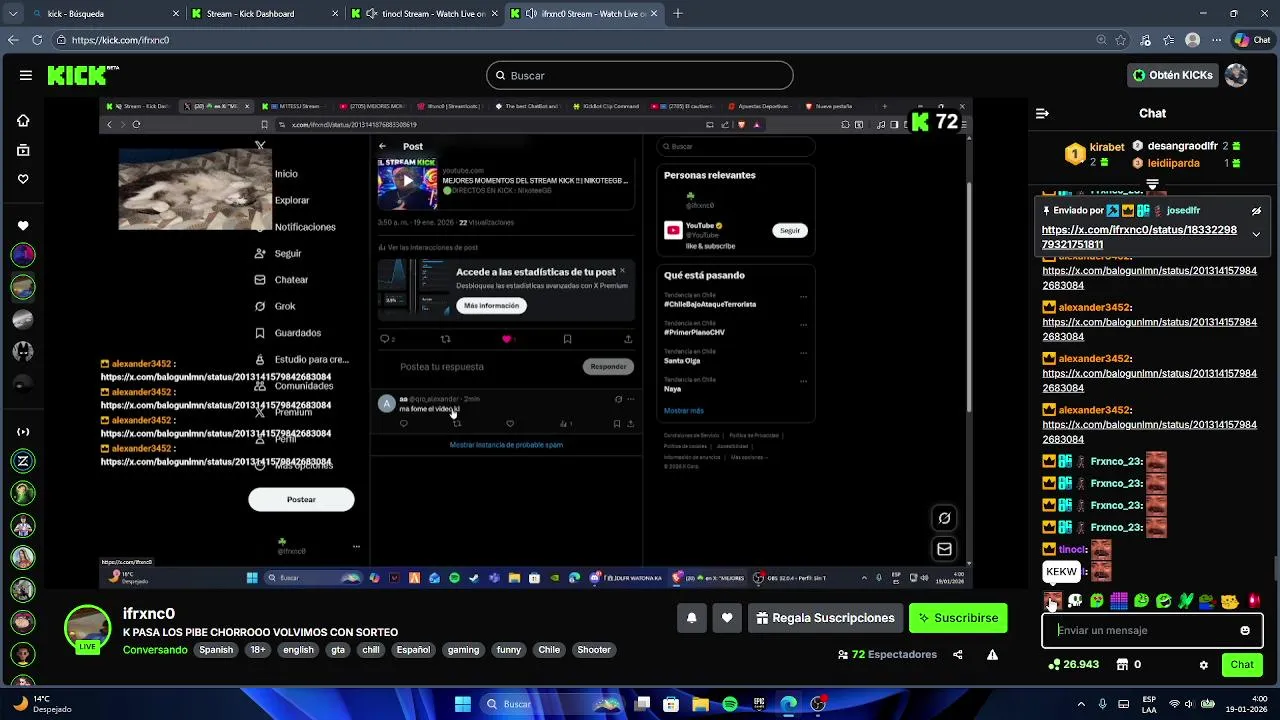Go to Kick home via house icon
The height and width of the screenshot is (720, 1280).
(23, 120)
